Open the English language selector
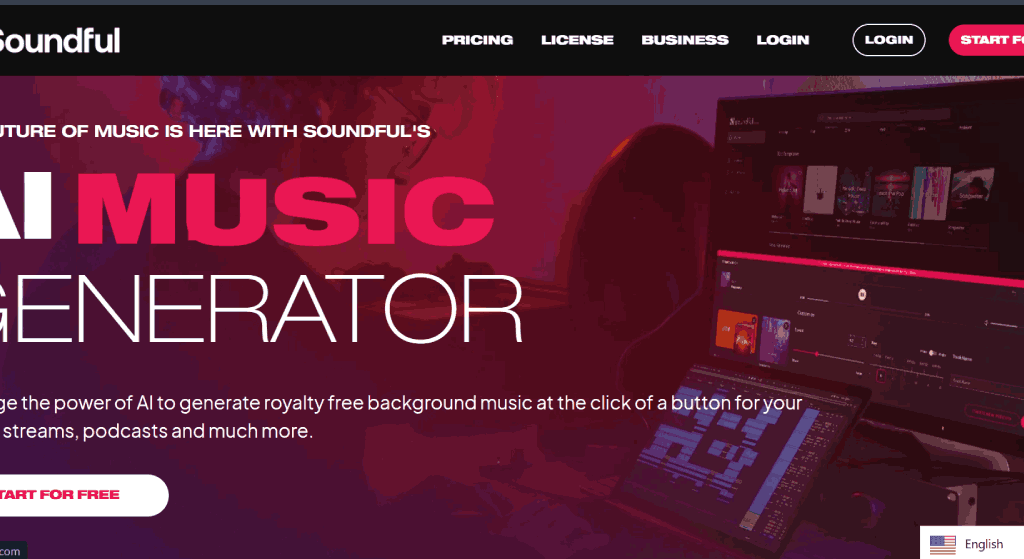Screen dimensions: 1024x559 point(971,543)
